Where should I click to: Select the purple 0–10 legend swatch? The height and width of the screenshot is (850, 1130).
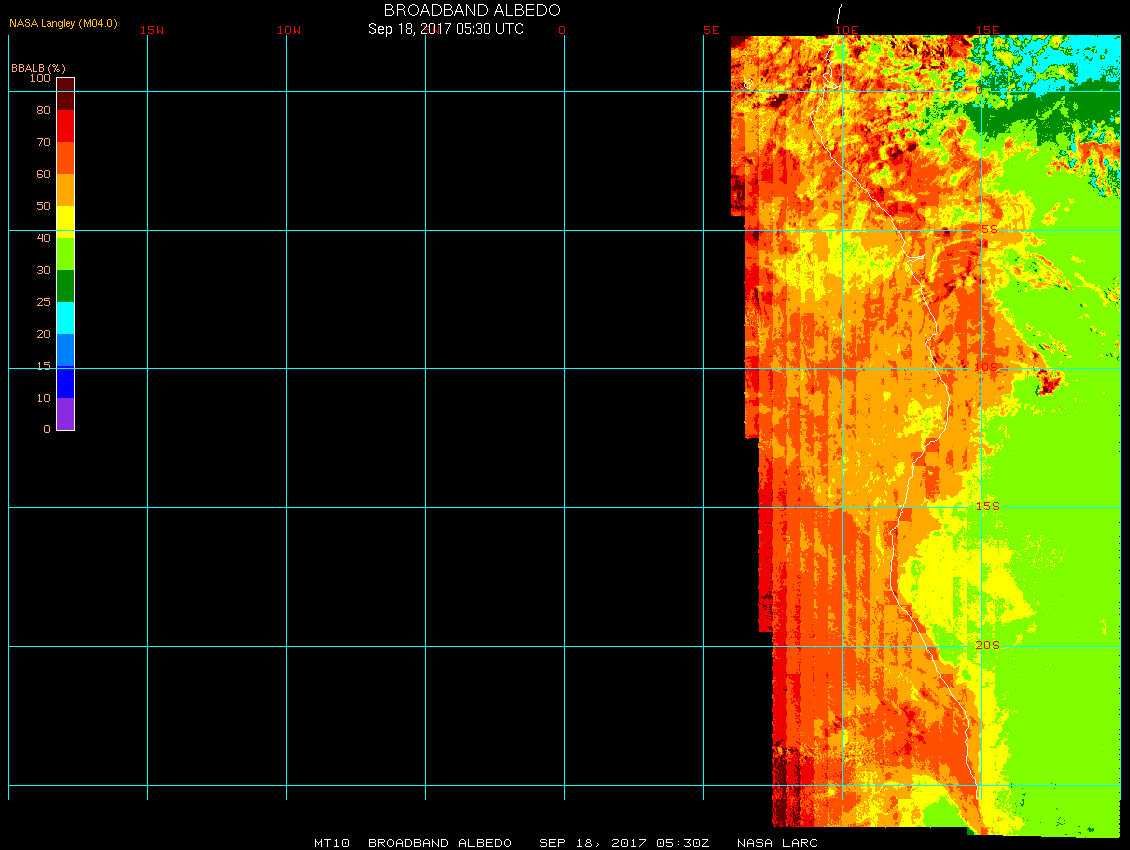pyautogui.click(x=66, y=414)
